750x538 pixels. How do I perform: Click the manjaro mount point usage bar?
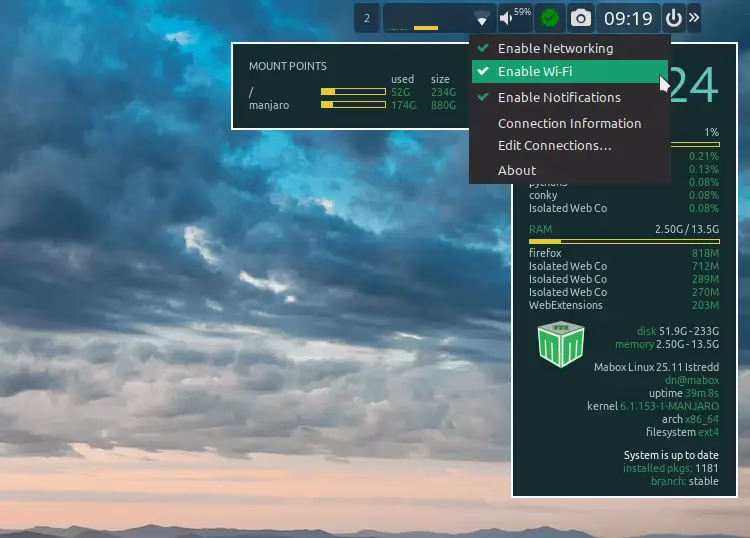coord(353,104)
